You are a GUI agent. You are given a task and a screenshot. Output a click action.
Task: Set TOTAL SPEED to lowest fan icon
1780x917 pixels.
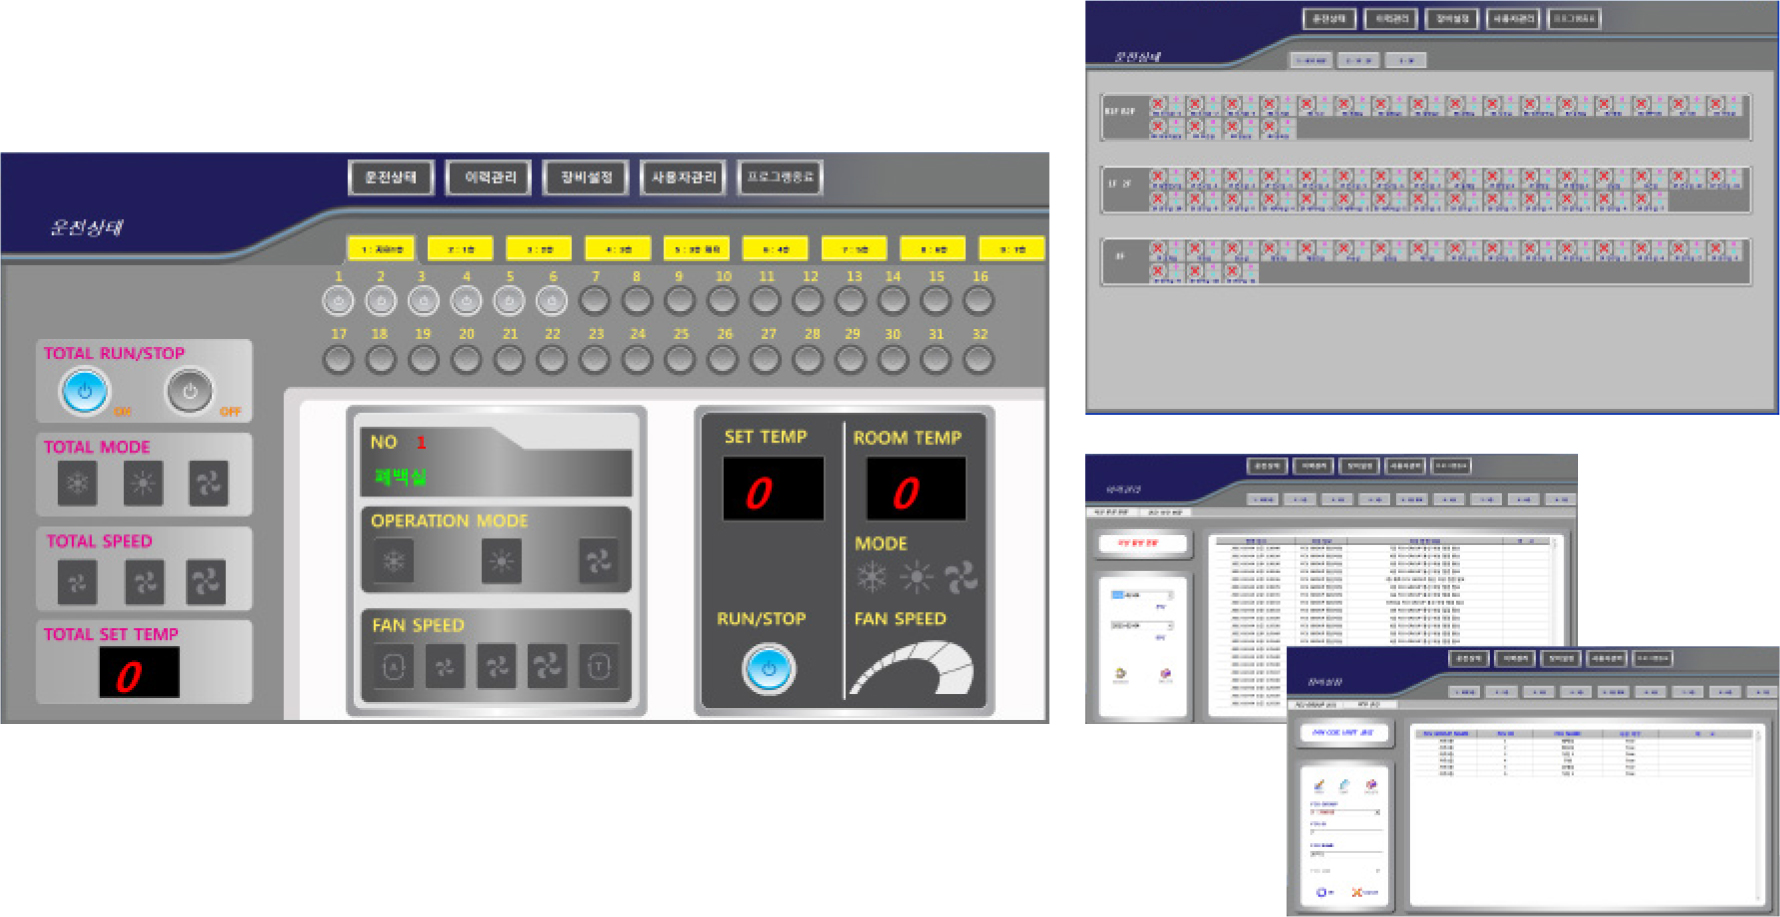click(77, 582)
